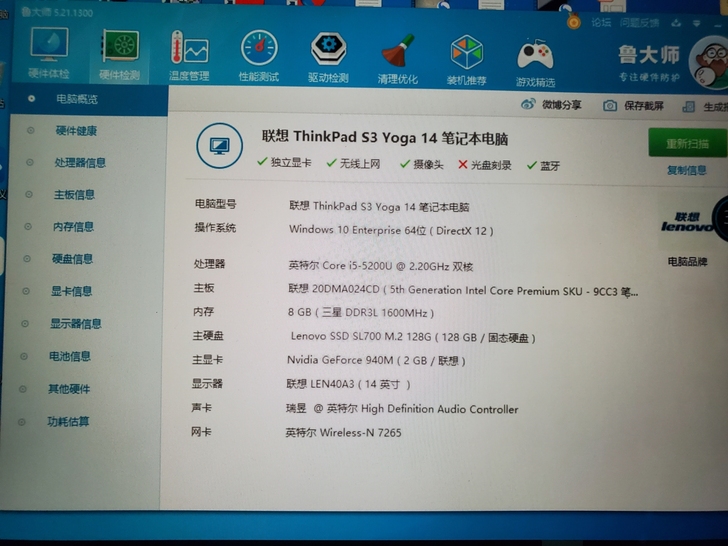Open 驱动检测 driver detection

point(328,57)
